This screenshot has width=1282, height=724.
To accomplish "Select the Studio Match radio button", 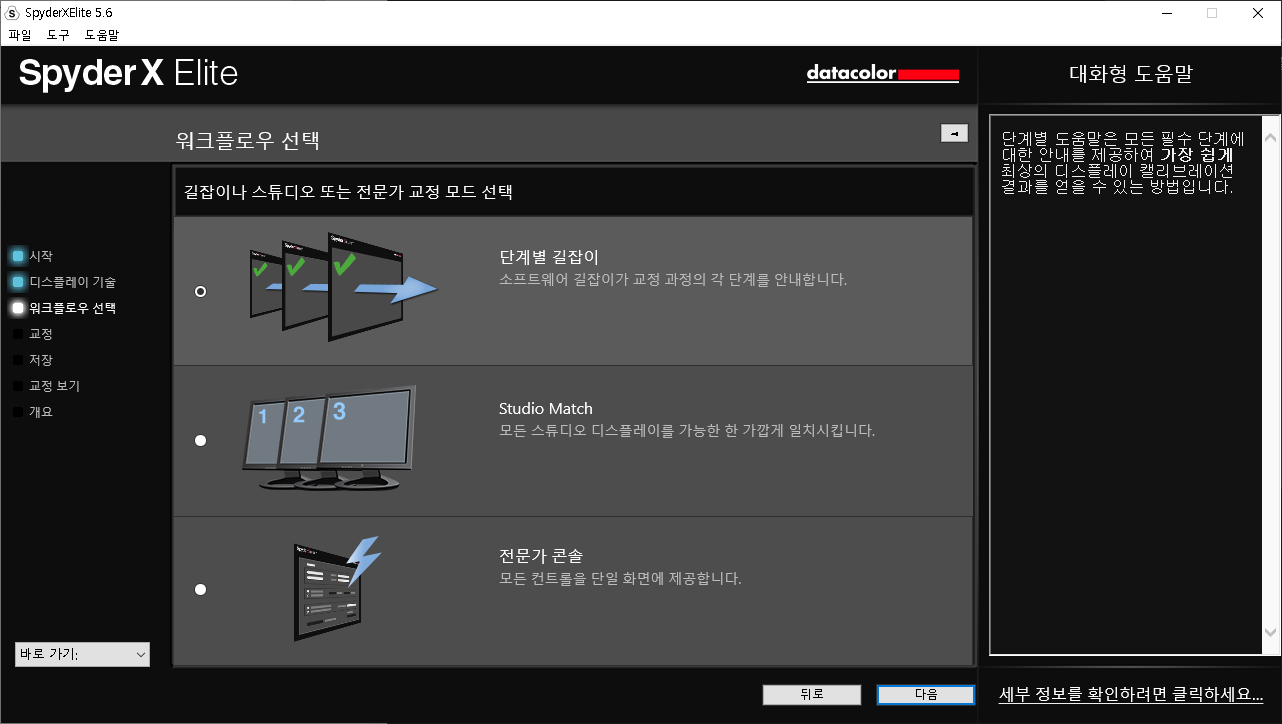I will coord(201,440).
